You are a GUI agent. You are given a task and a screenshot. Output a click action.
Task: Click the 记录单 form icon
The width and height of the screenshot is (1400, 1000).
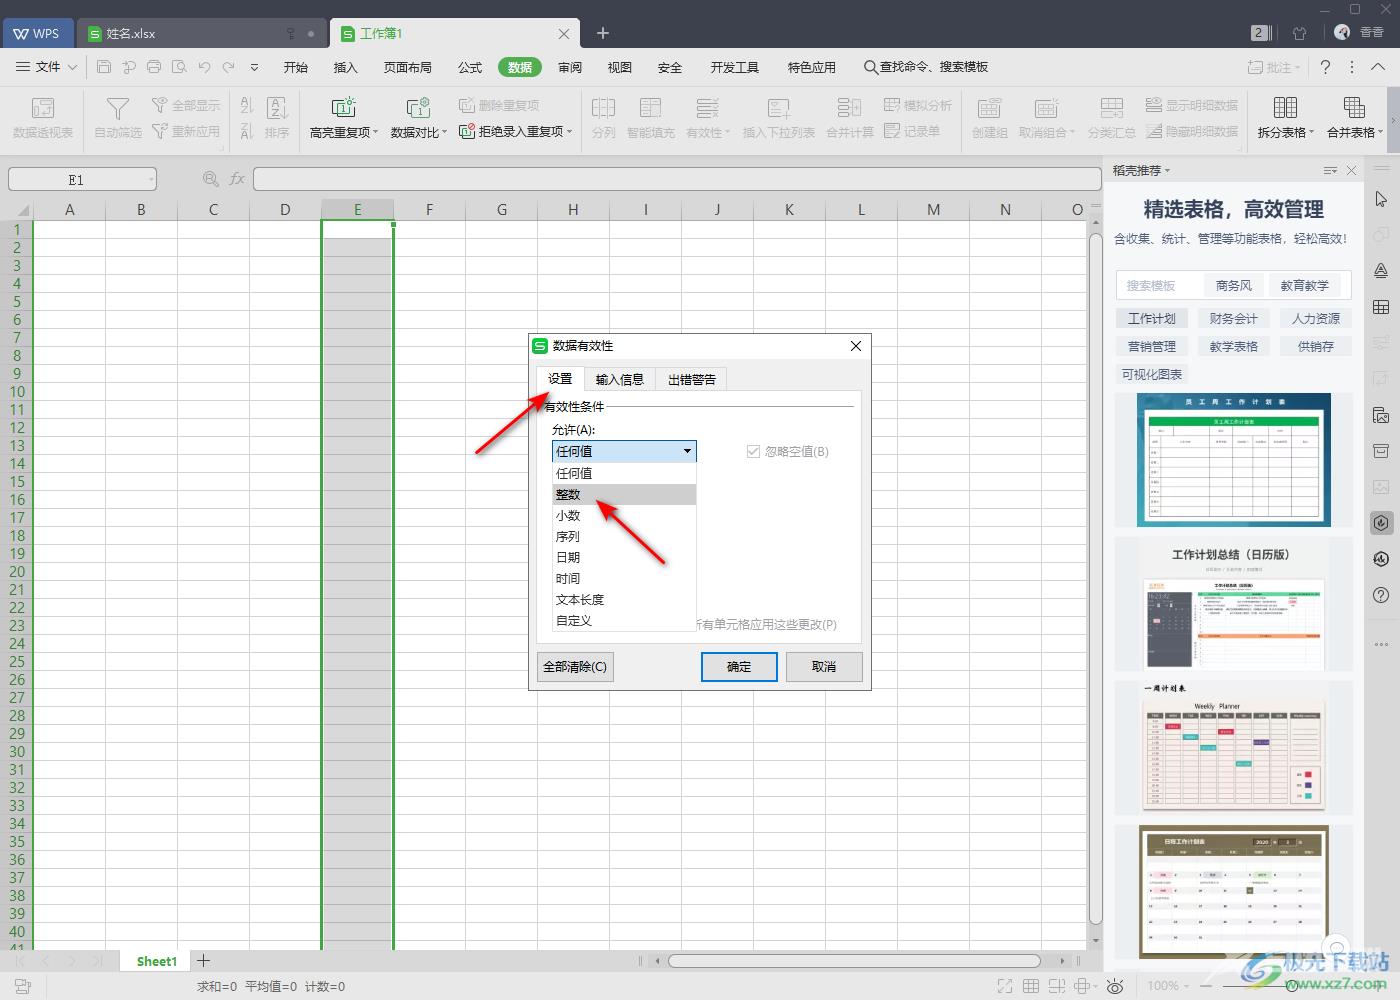click(x=892, y=131)
